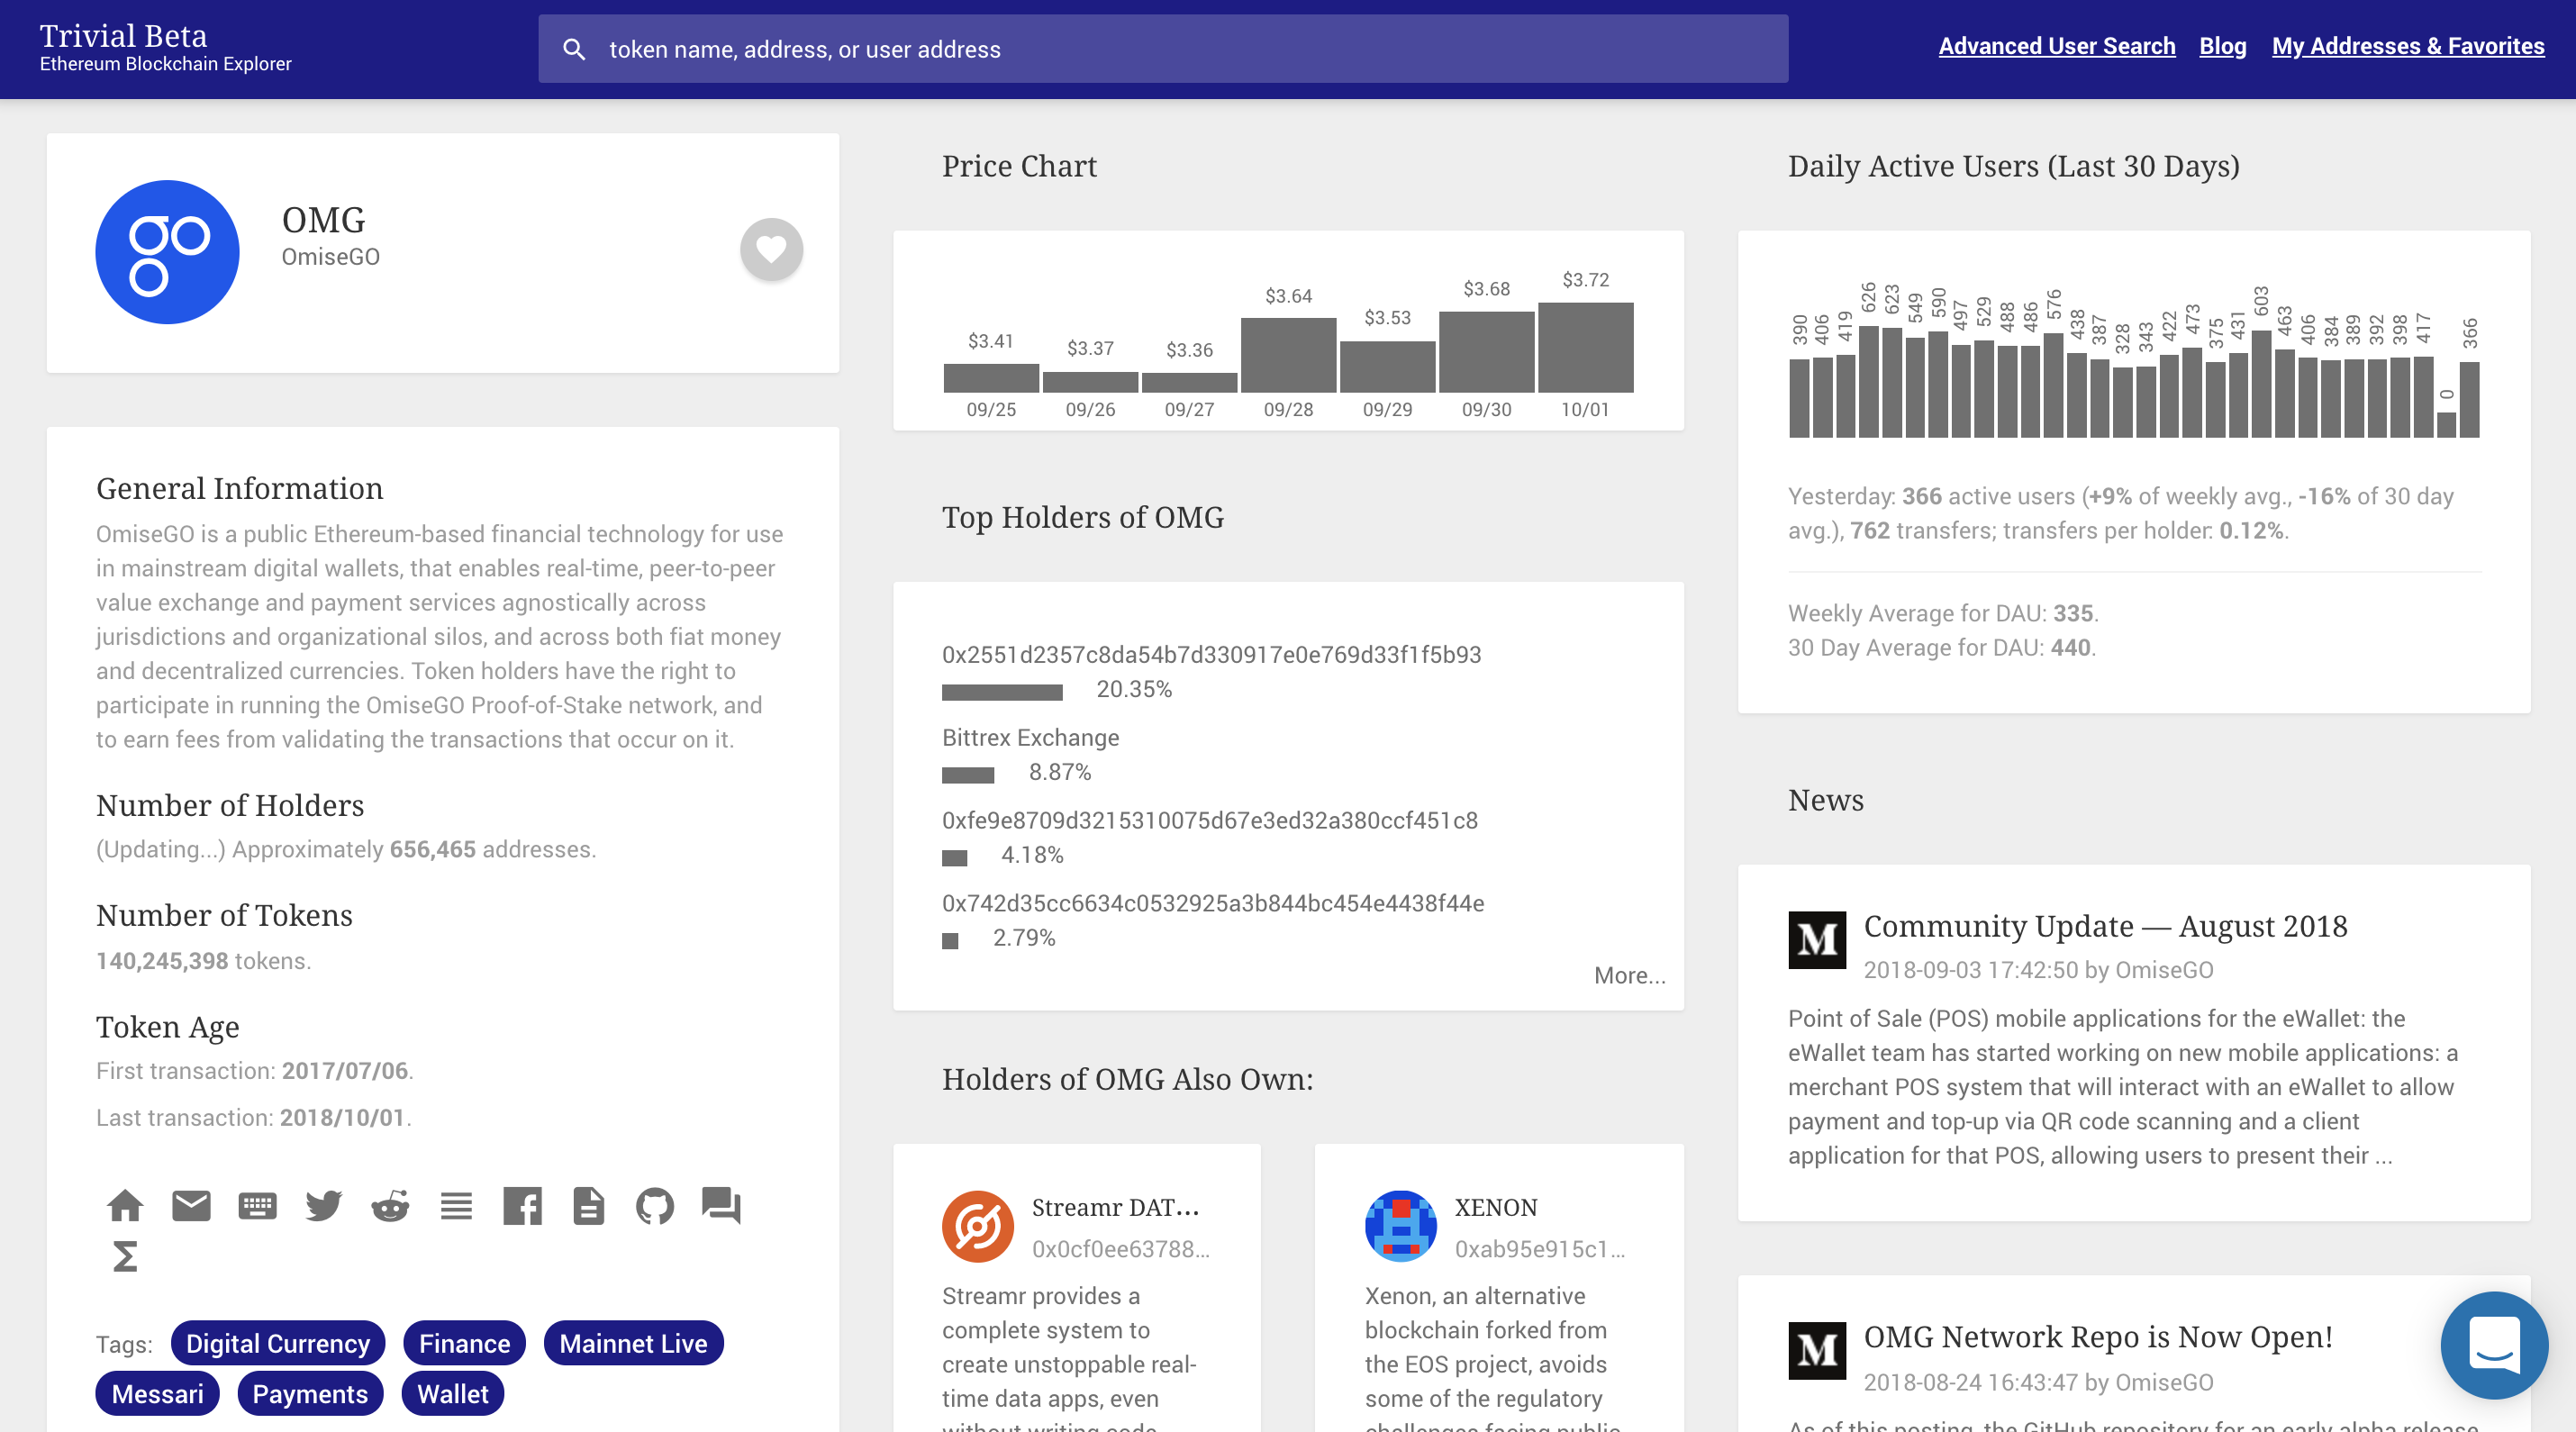Click the 09/29 price bar showing $3.53

pyautogui.click(x=1387, y=367)
